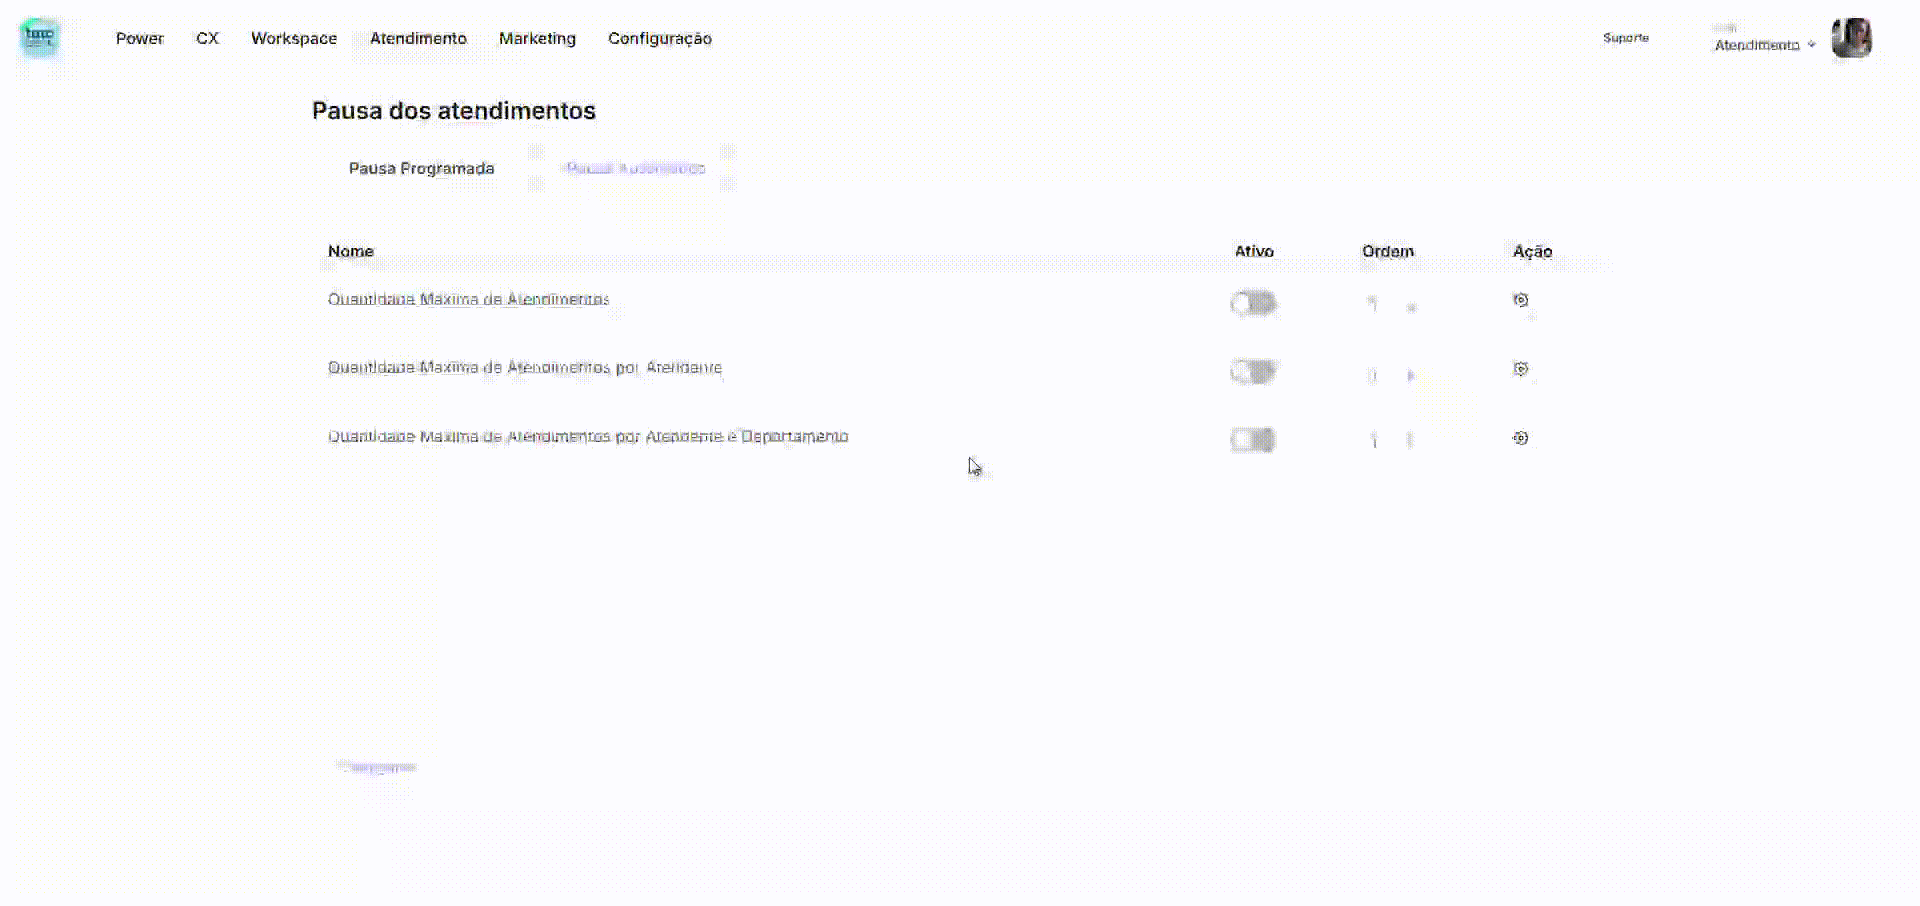
Task: Click the CX navigation item
Action: tap(207, 39)
